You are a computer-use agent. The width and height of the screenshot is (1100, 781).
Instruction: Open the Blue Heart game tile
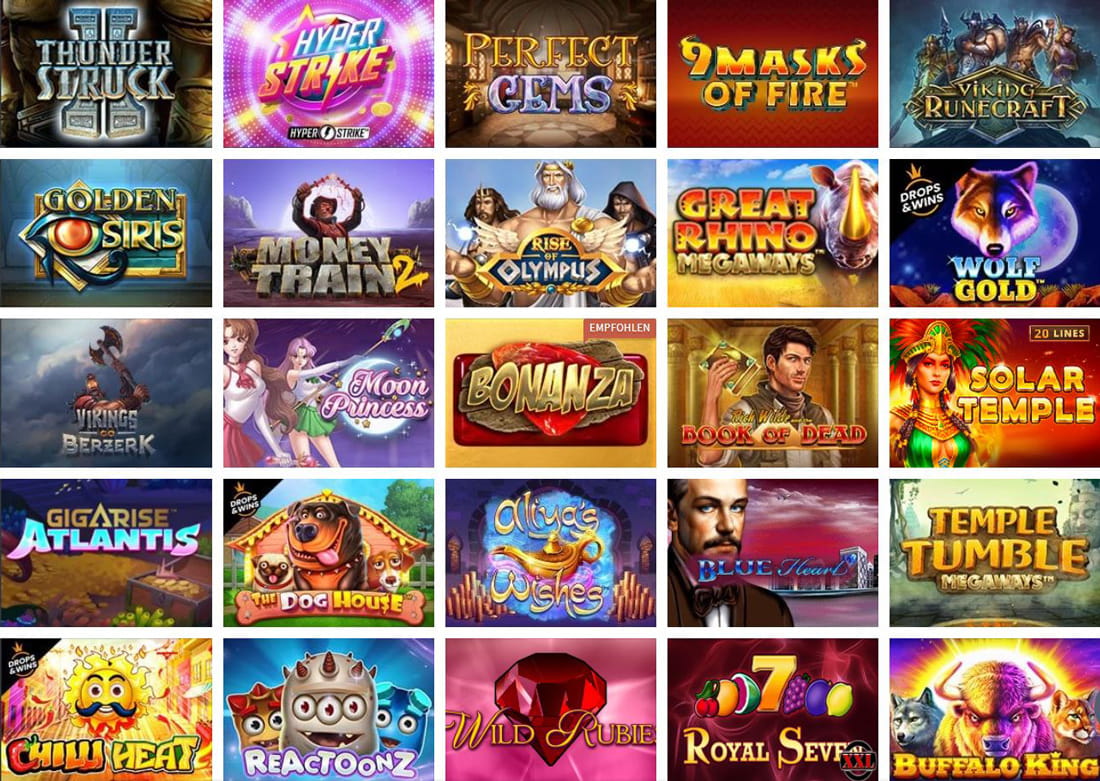click(772, 553)
